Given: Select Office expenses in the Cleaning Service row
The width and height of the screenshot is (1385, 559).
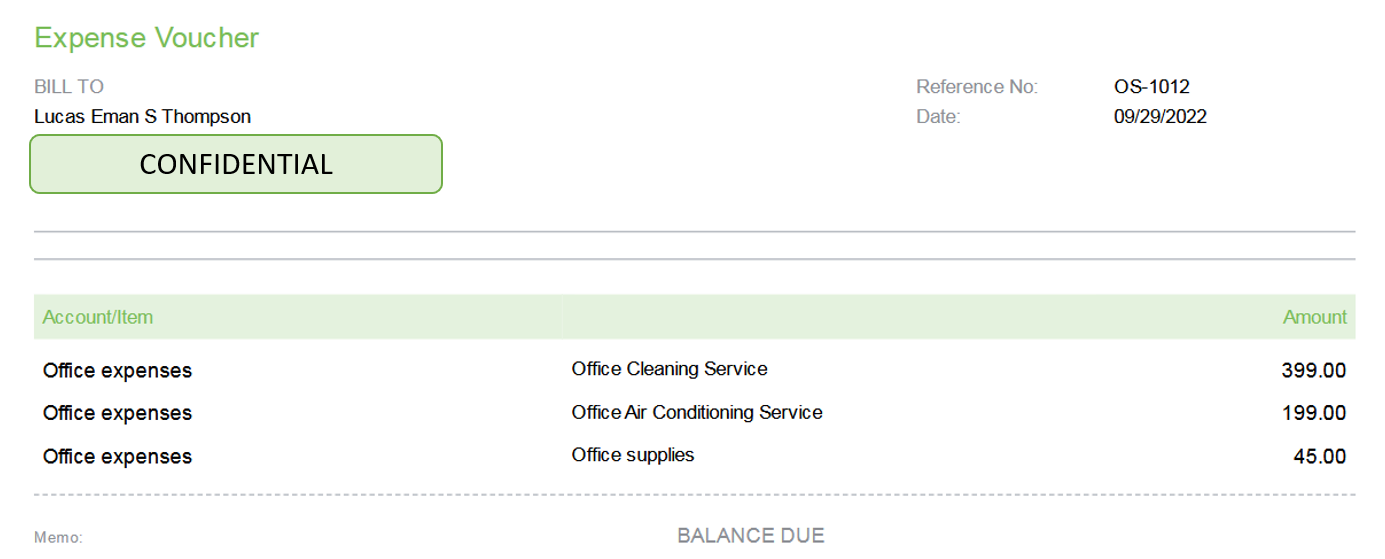Looking at the screenshot, I should pos(117,371).
